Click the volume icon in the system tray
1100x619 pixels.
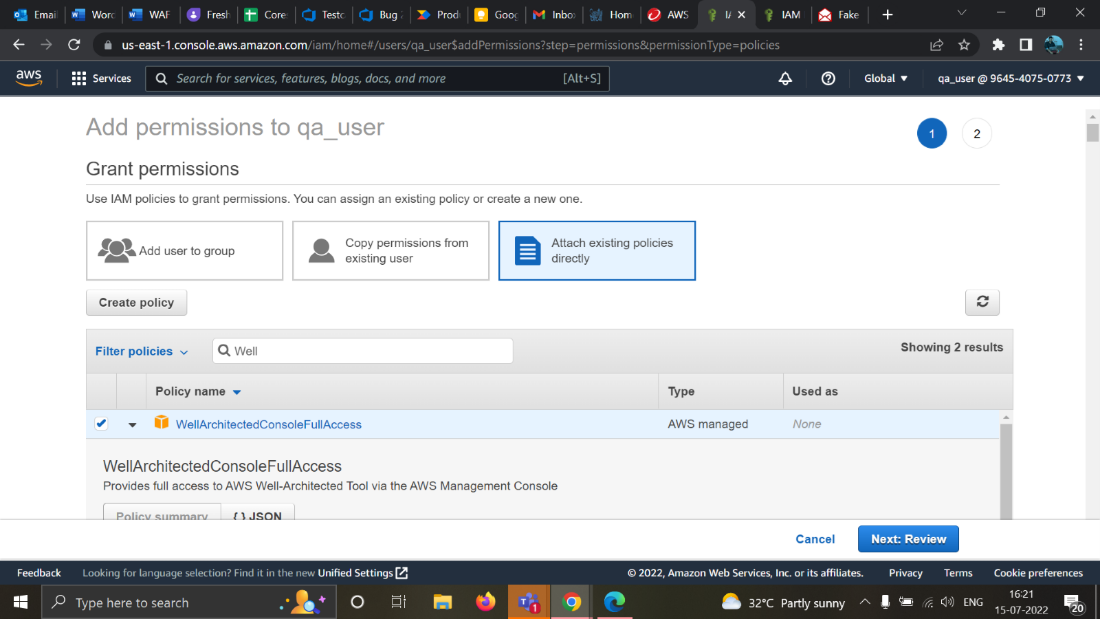click(x=947, y=602)
